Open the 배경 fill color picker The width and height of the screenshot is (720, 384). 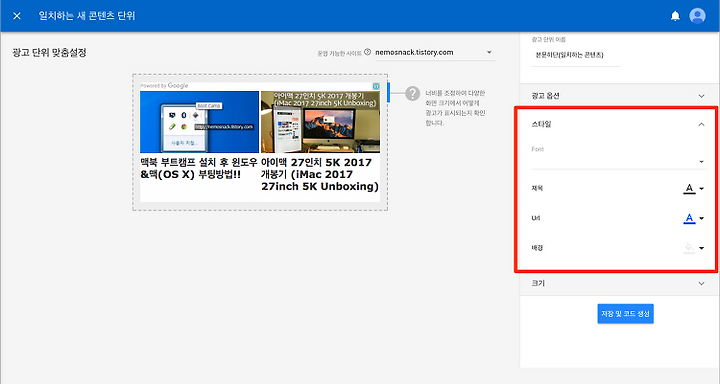click(693, 248)
